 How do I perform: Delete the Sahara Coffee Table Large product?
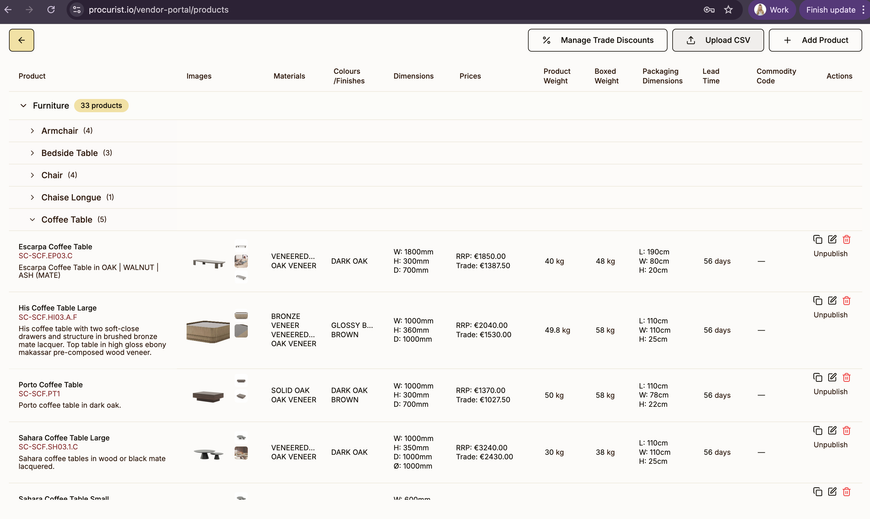pyautogui.click(x=846, y=430)
